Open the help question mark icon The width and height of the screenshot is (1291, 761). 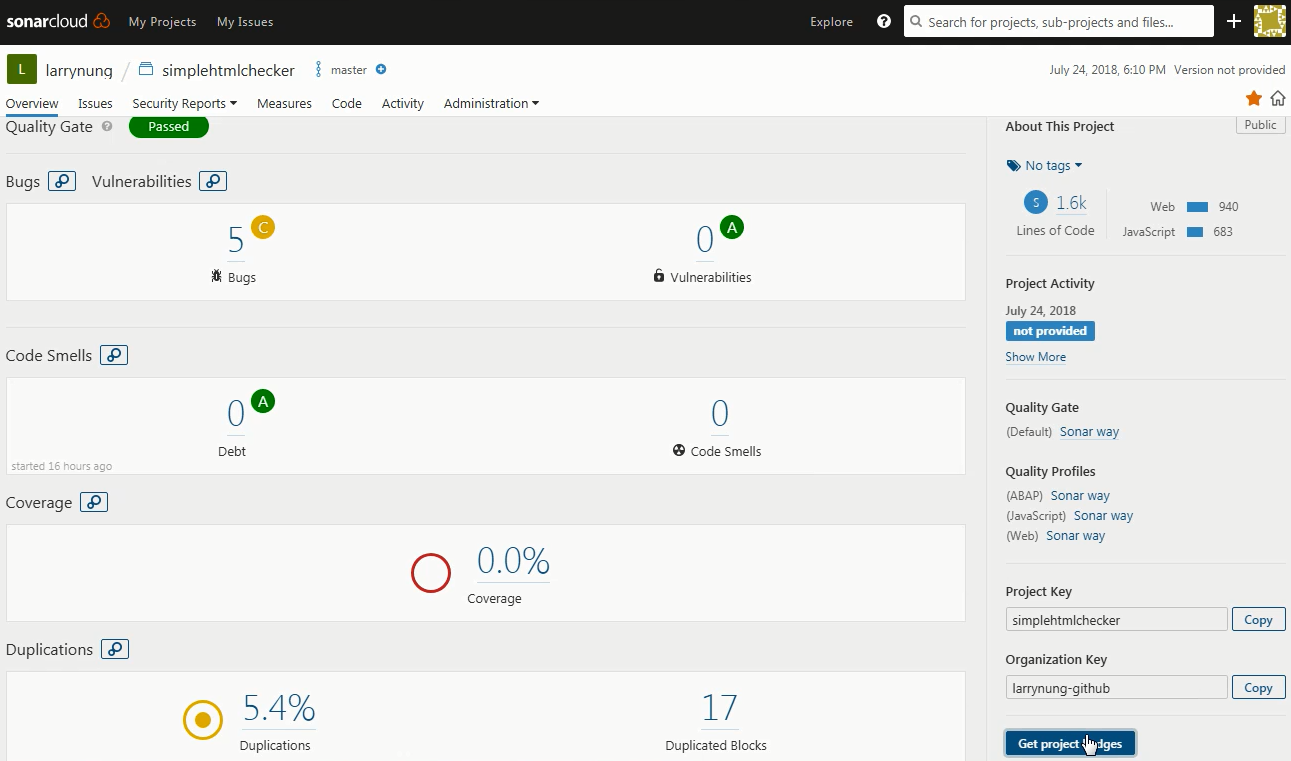coord(884,21)
